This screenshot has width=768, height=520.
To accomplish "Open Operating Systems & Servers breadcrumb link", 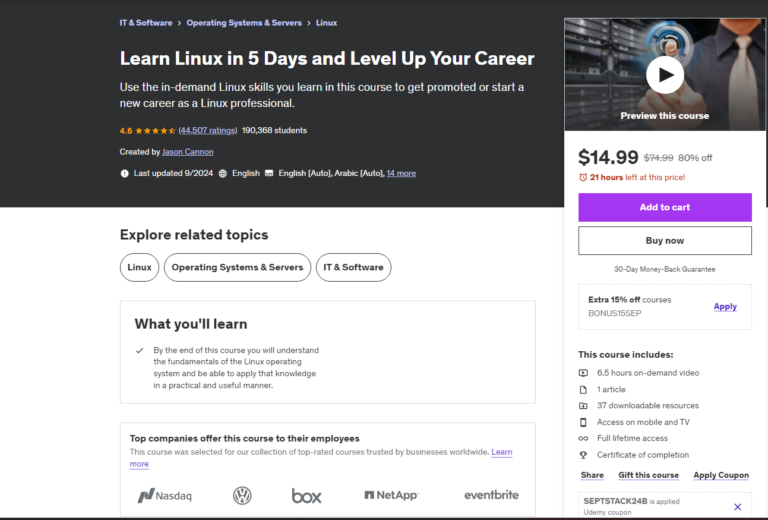I will click(x=244, y=23).
